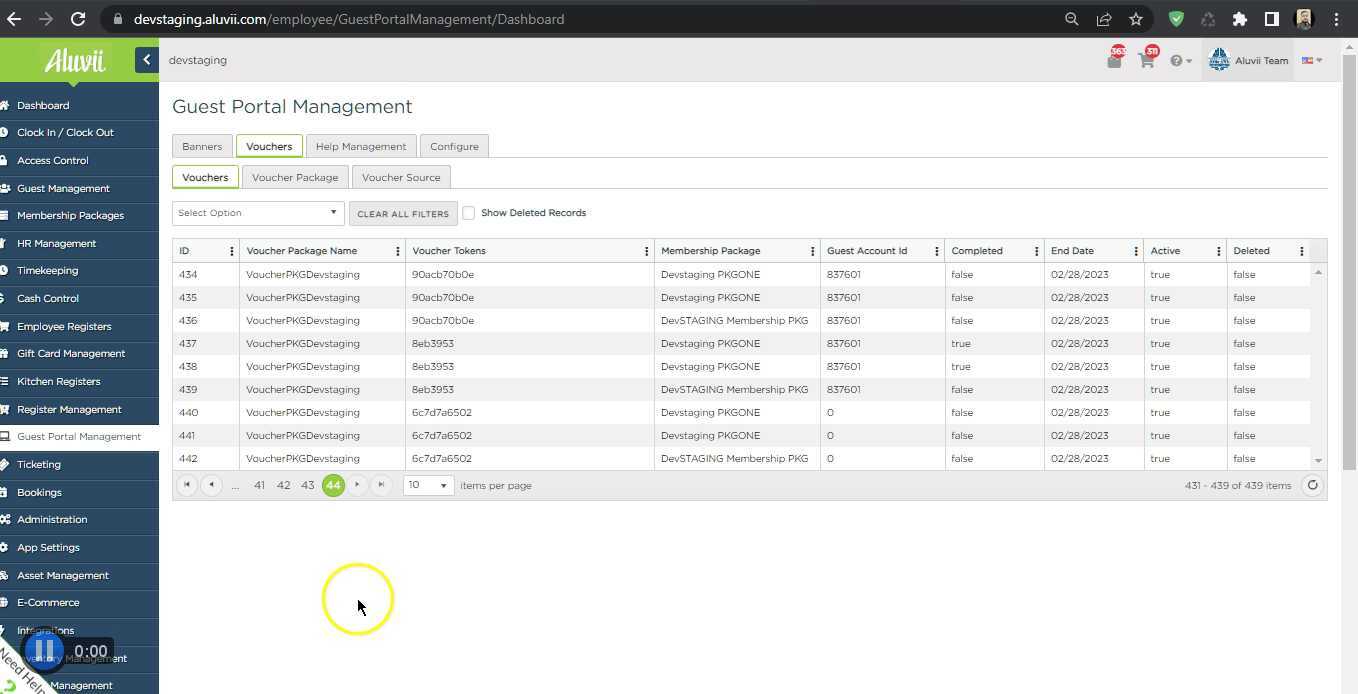Open the language flag dropdown
Image resolution: width=1358 pixels, height=694 pixels.
click(x=1311, y=61)
